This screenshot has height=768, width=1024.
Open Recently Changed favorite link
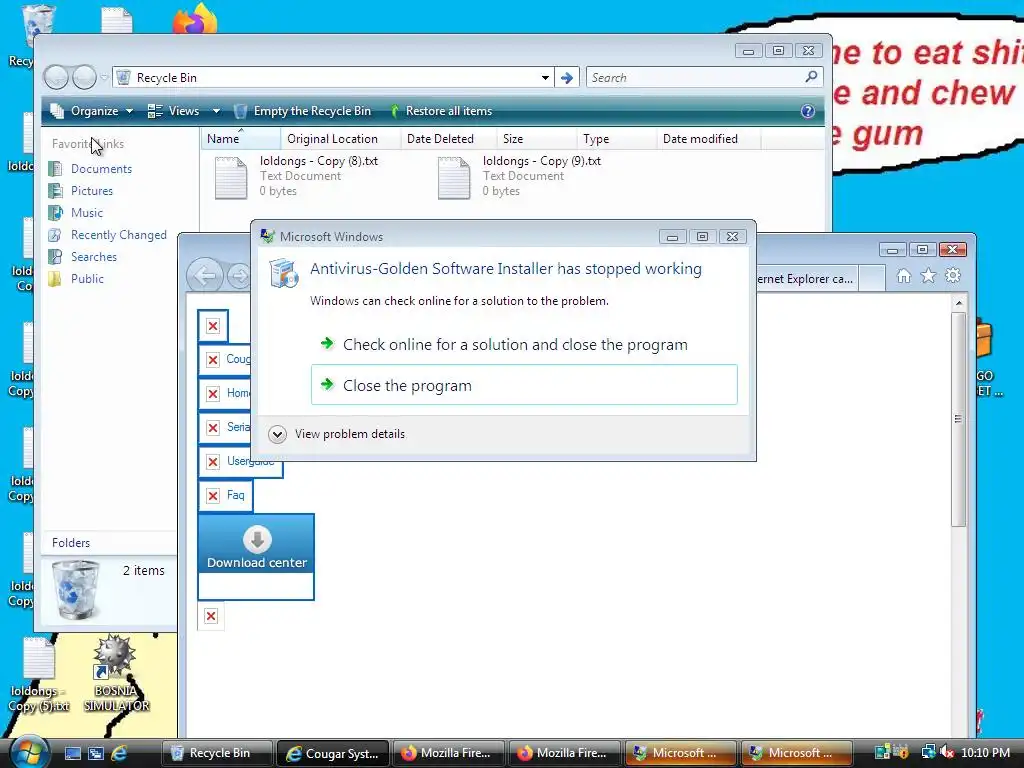pyautogui.click(x=107, y=235)
